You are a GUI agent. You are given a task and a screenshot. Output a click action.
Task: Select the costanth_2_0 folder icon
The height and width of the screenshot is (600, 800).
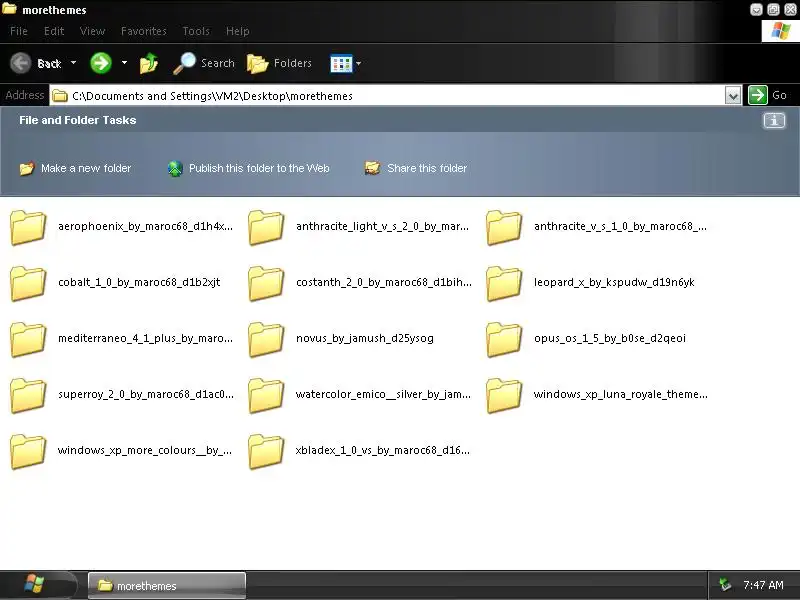(x=266, y=283)
